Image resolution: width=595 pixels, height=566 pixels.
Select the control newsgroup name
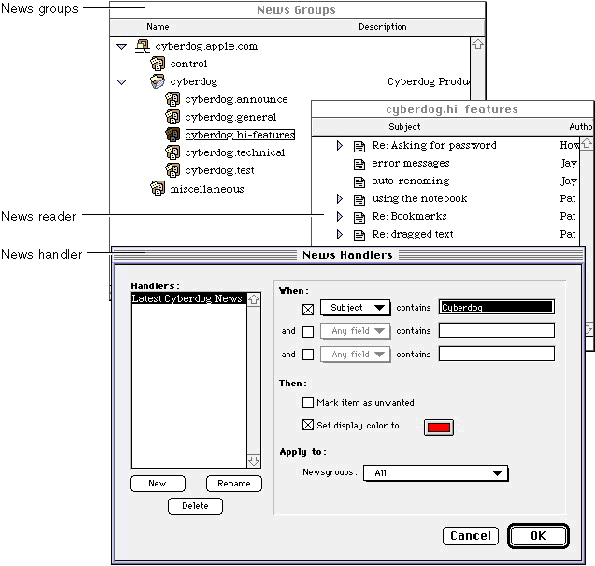(189, 64)
